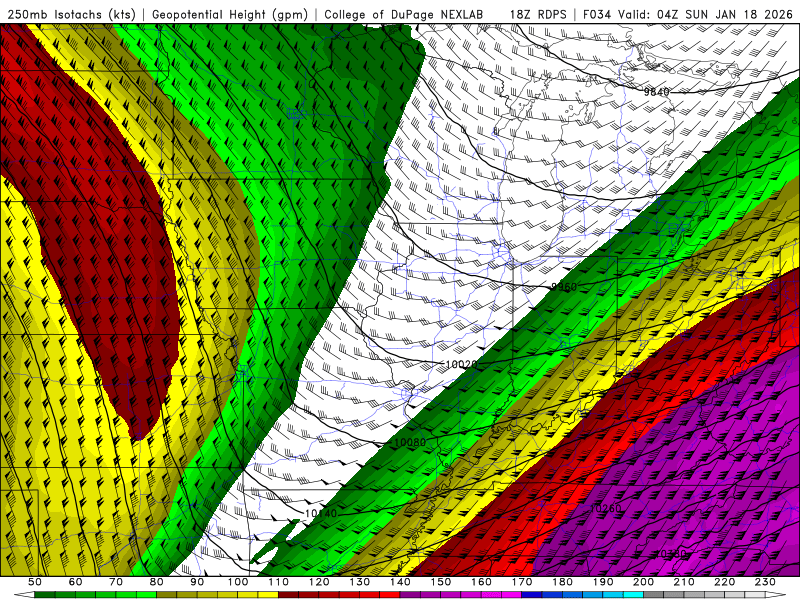Click the 100 value on the color scale

[238, 582]
